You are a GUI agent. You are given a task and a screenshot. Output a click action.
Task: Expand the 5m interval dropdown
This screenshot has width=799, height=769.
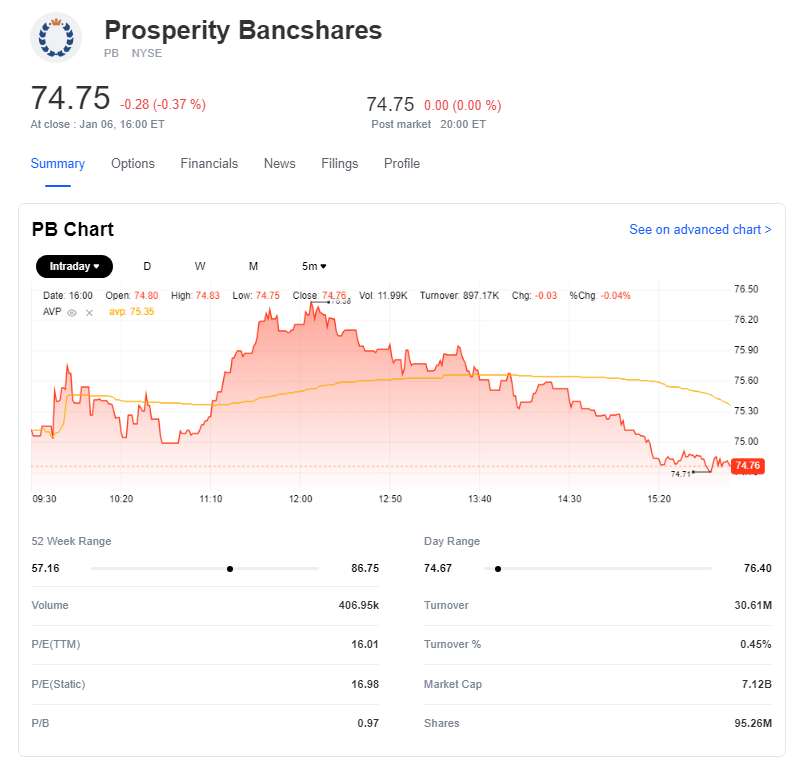(314, 266)
